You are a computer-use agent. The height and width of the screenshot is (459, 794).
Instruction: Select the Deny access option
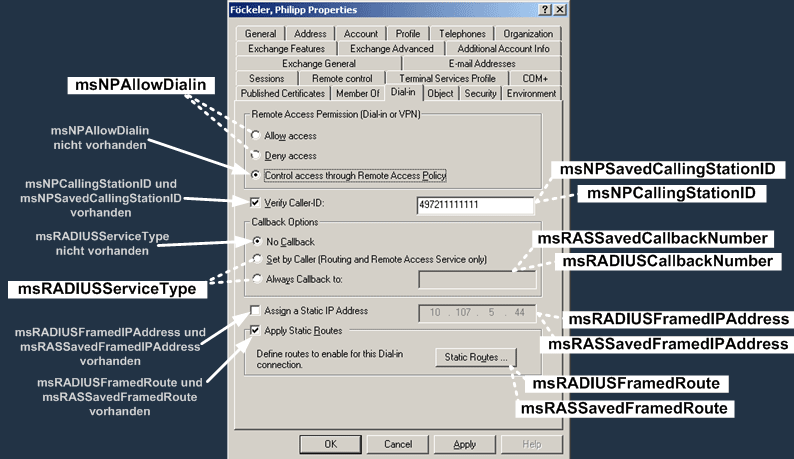256,155
